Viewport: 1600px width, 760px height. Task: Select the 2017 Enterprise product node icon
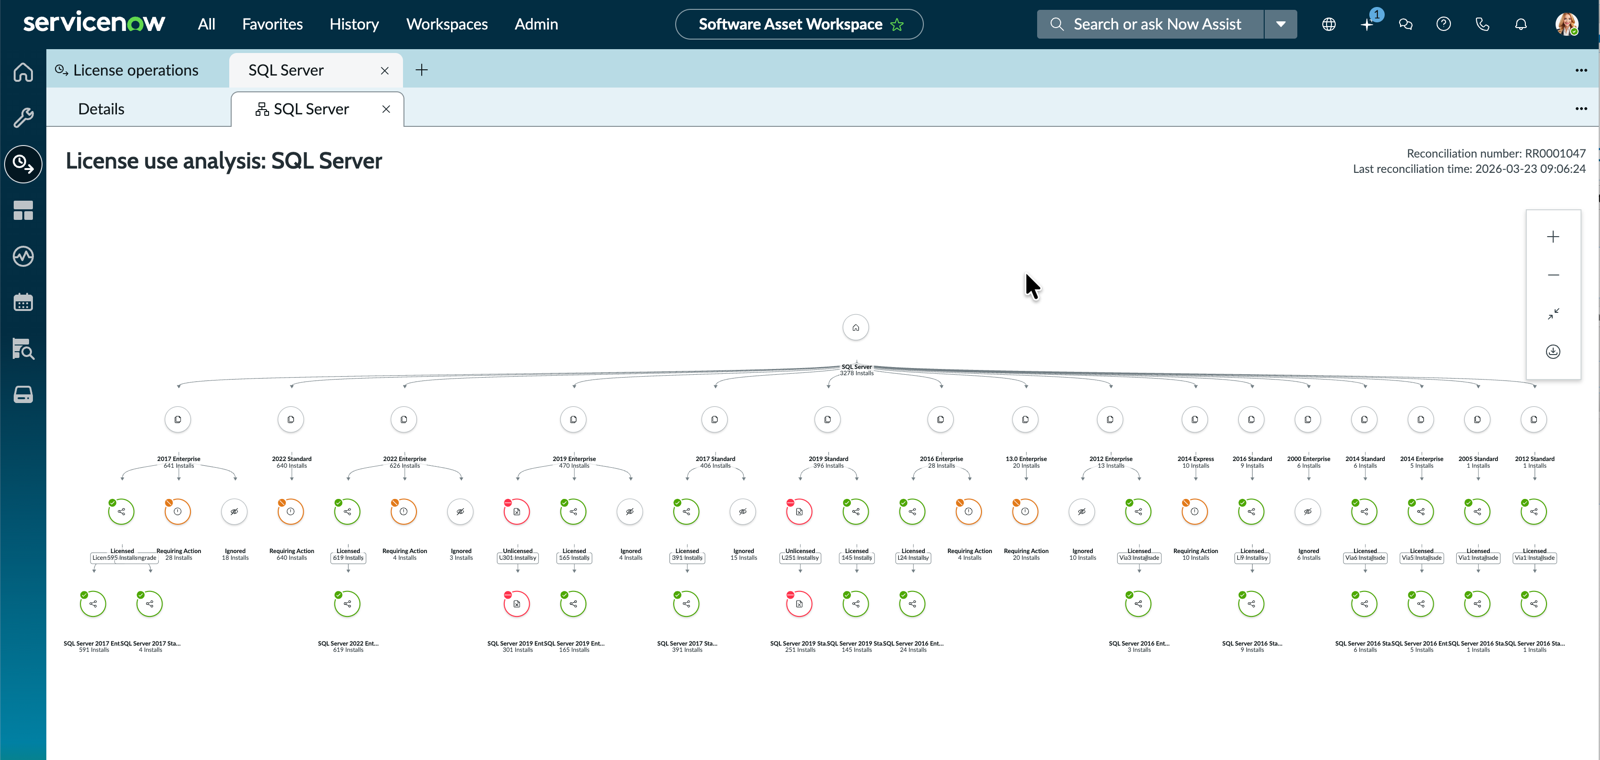point(178,420)
